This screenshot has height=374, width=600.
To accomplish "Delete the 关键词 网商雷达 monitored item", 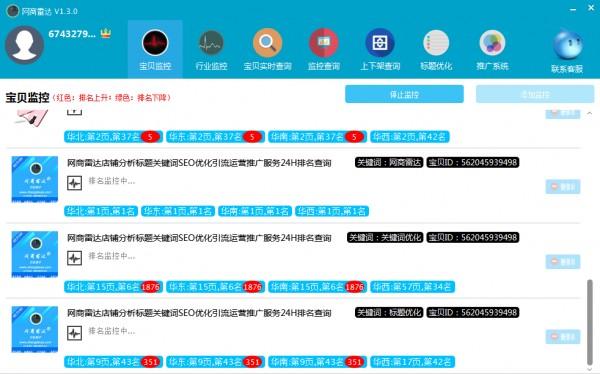I will (563, 187).
